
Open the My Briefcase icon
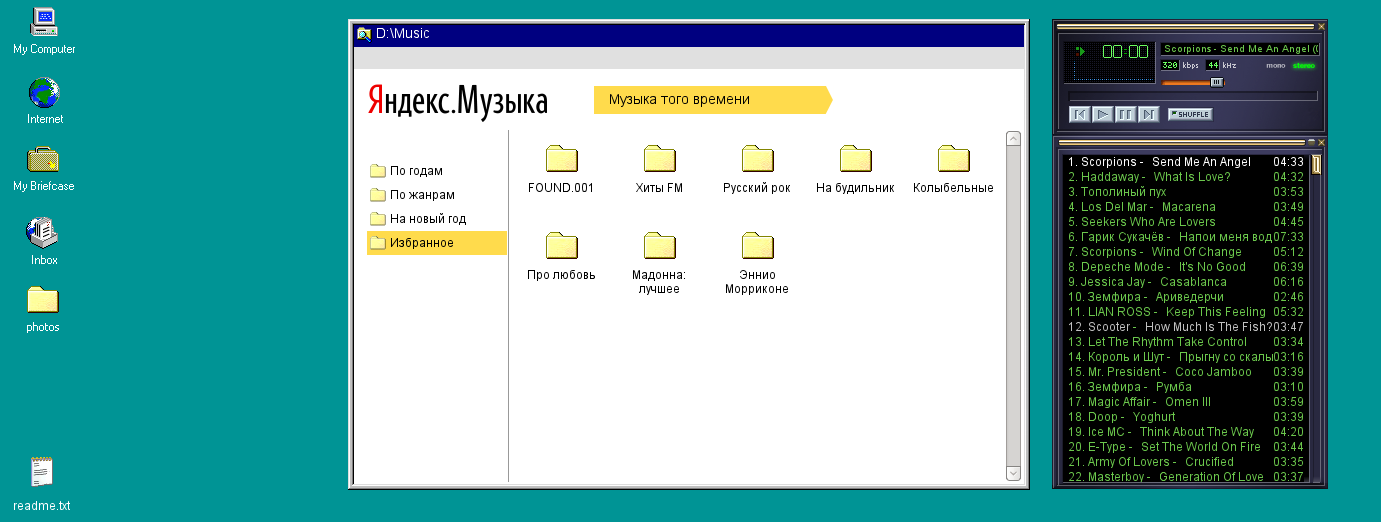tap(44, 168)
